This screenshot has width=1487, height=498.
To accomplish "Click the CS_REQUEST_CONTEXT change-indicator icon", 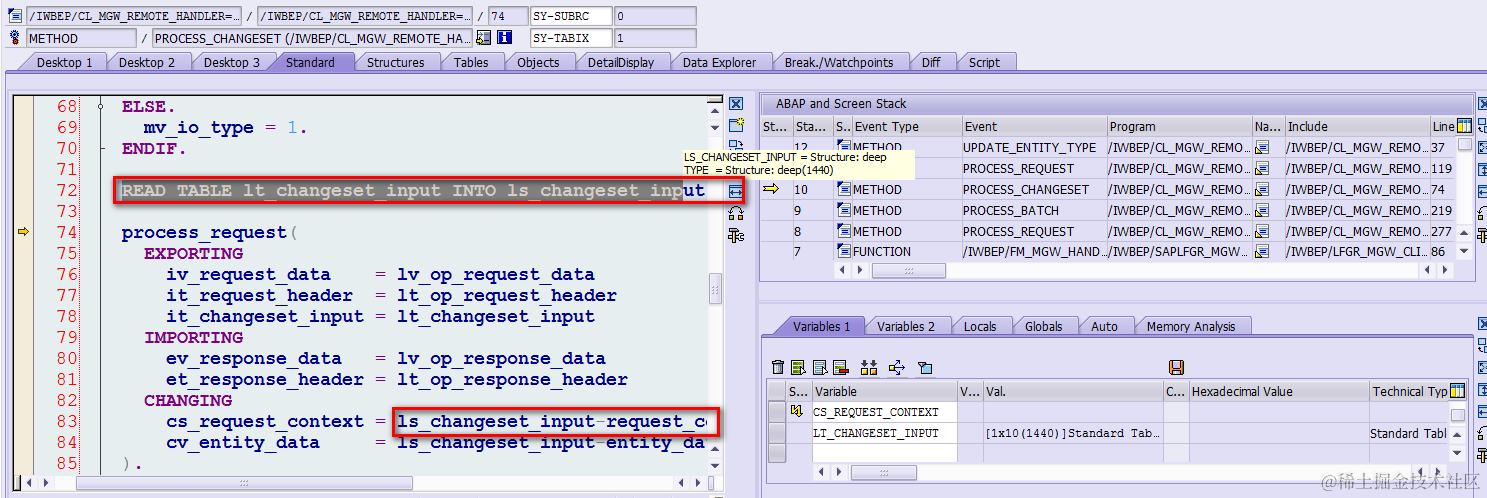I will 797,412.
